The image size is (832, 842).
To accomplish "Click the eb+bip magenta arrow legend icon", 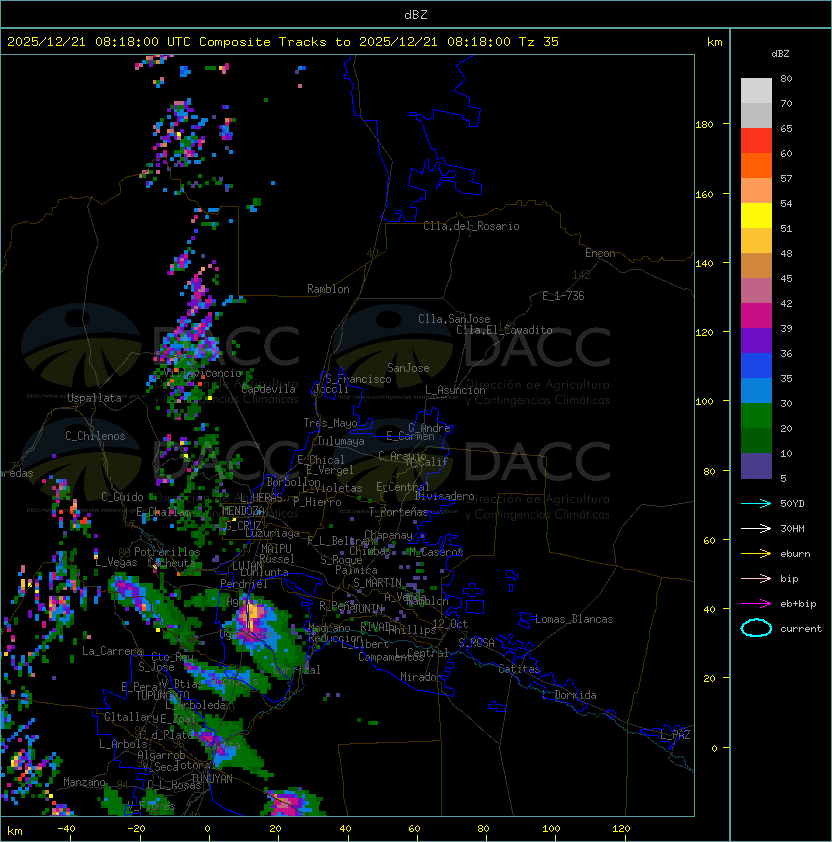I will [x=756, y=604].
